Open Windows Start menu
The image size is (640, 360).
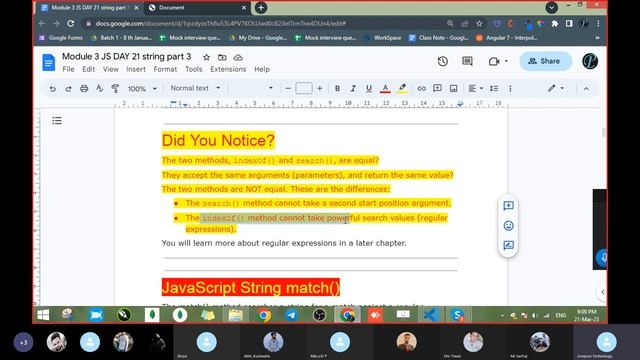pos(43,315)
